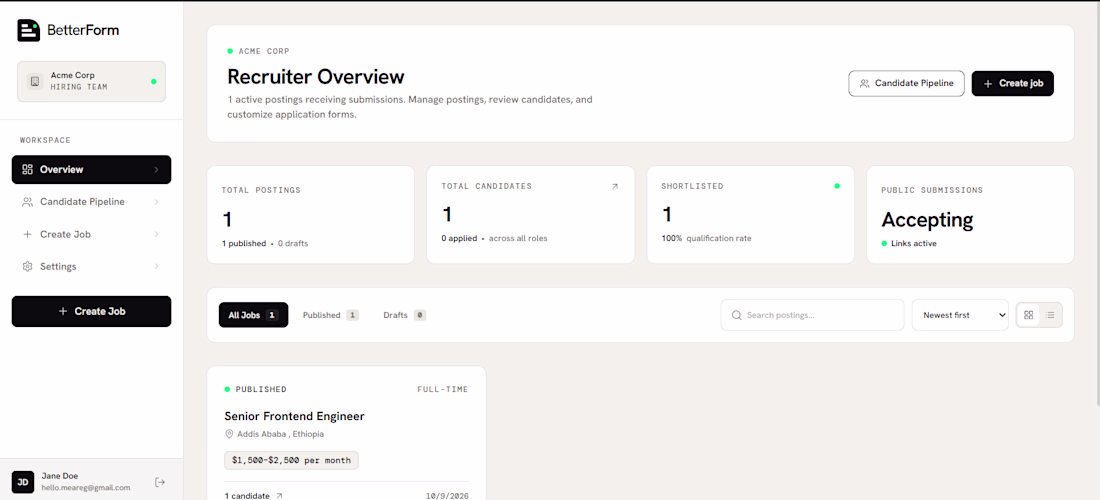Click the green dot on the Shortlisted card

pyautogui.click(x=836, y=187)
